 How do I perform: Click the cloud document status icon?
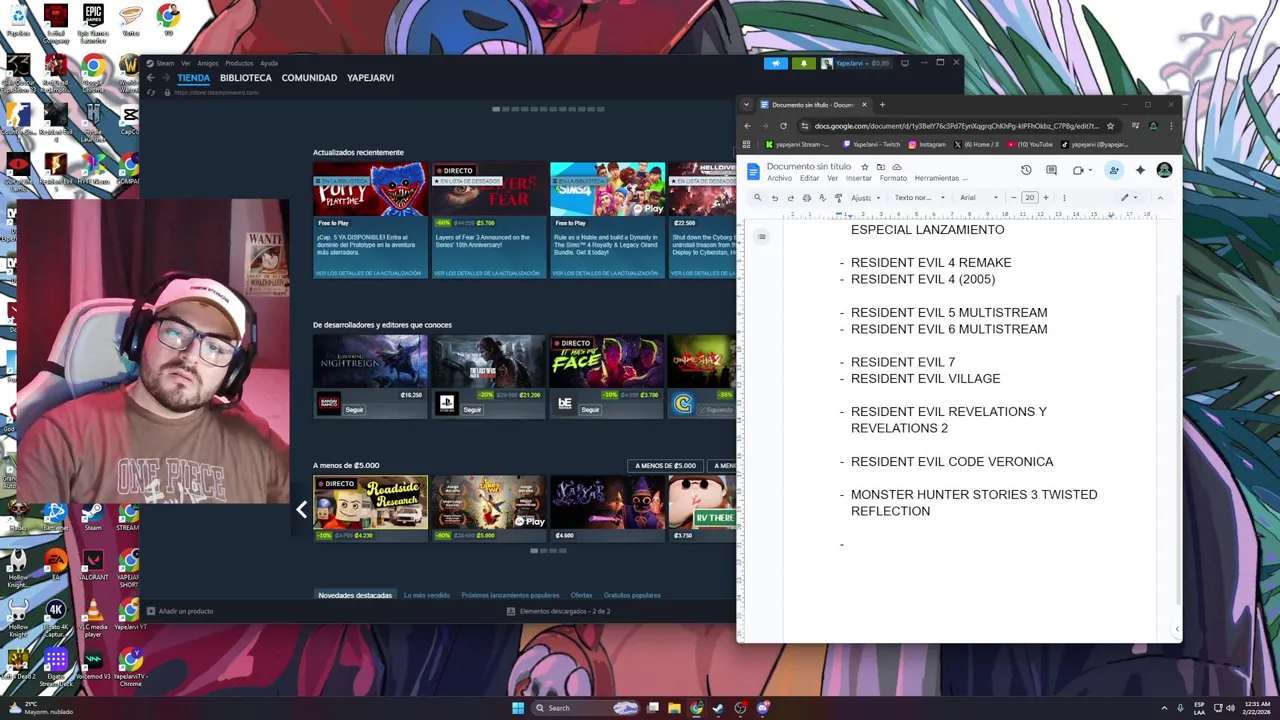tap(897, 167)
